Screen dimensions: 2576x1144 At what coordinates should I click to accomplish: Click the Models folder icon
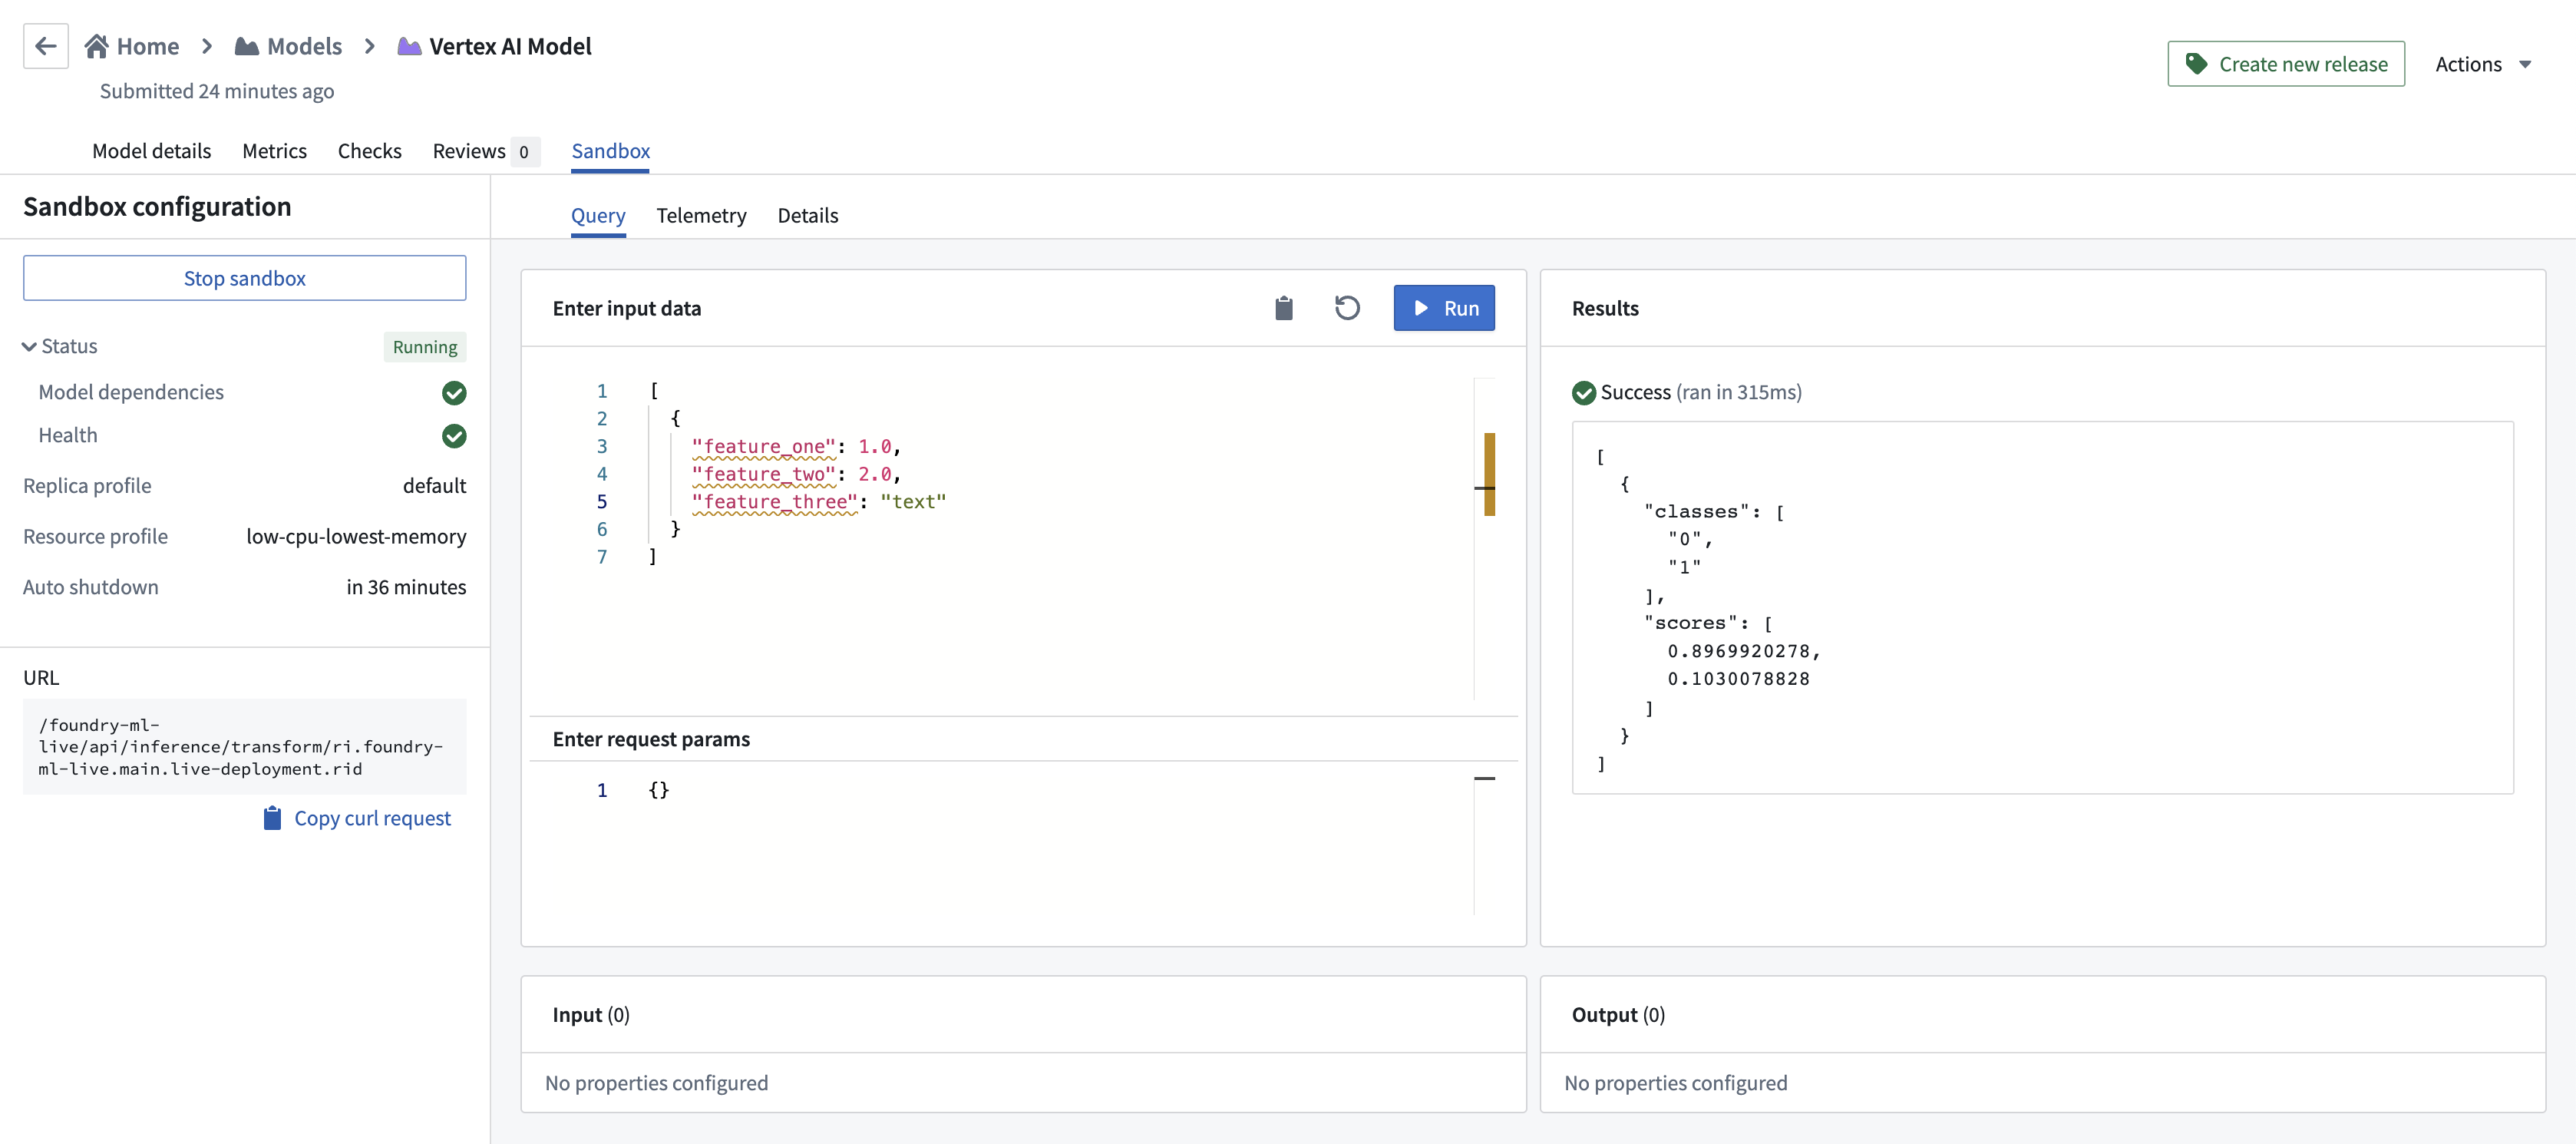point(247,46)
